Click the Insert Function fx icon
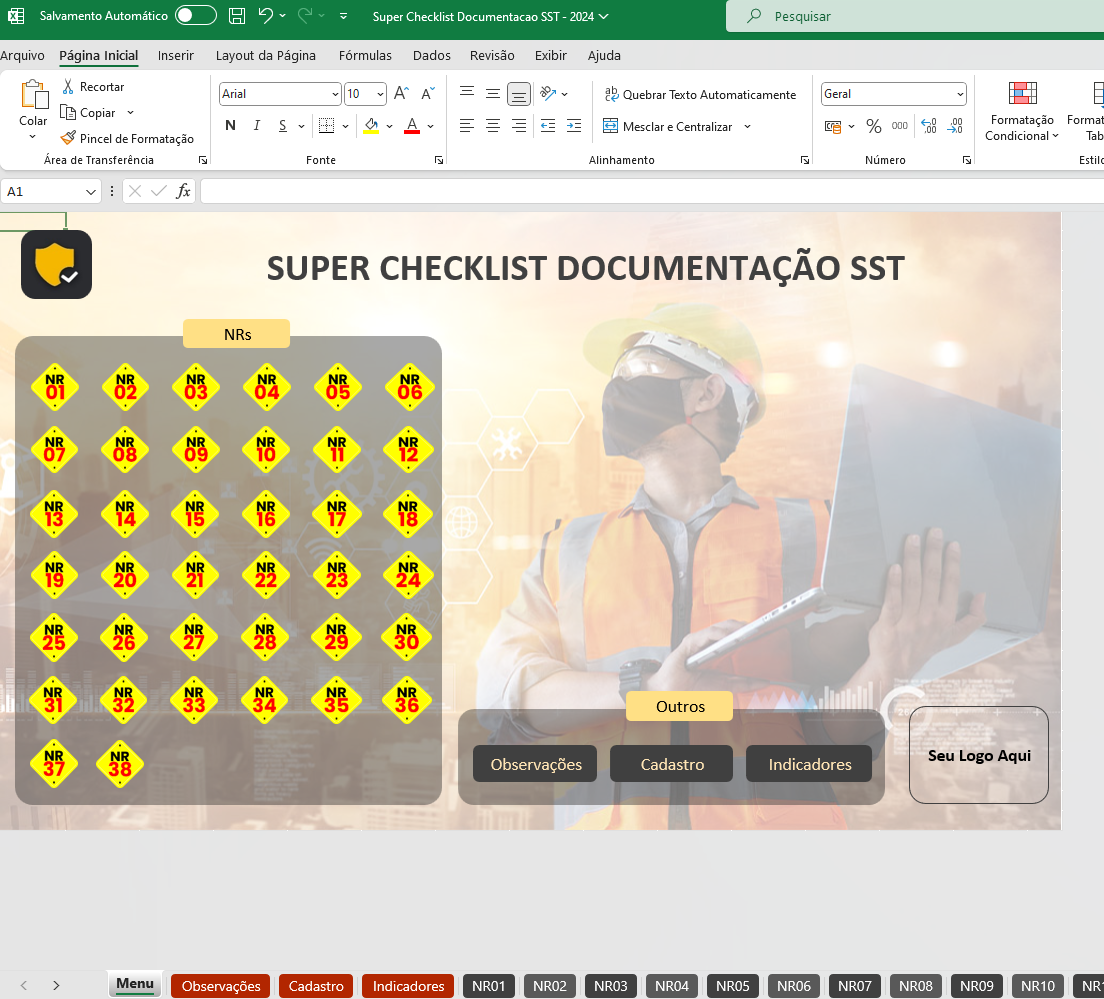The image size is (1104, 999). pos(183,191)
